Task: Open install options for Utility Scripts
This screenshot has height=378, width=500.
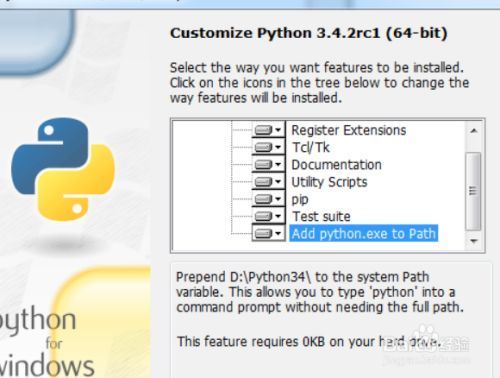Action: (x=268, y=182)
